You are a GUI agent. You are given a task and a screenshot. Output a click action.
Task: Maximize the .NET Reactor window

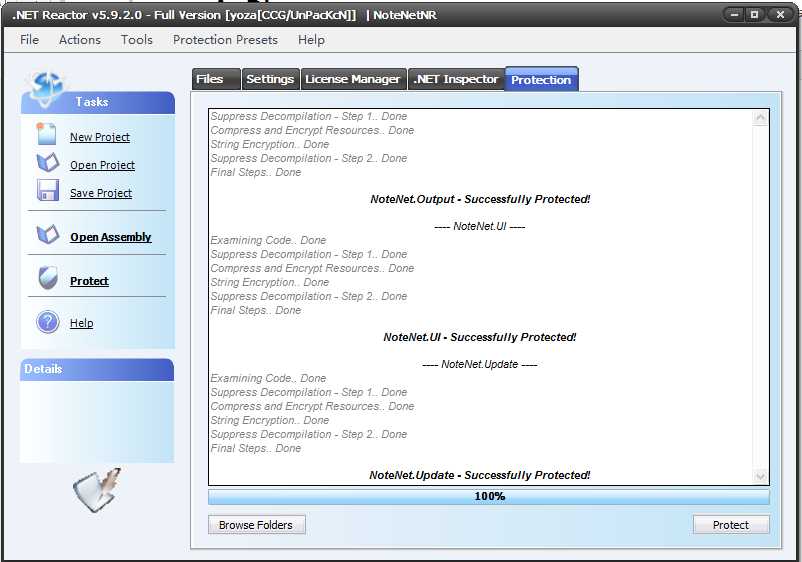754,15
